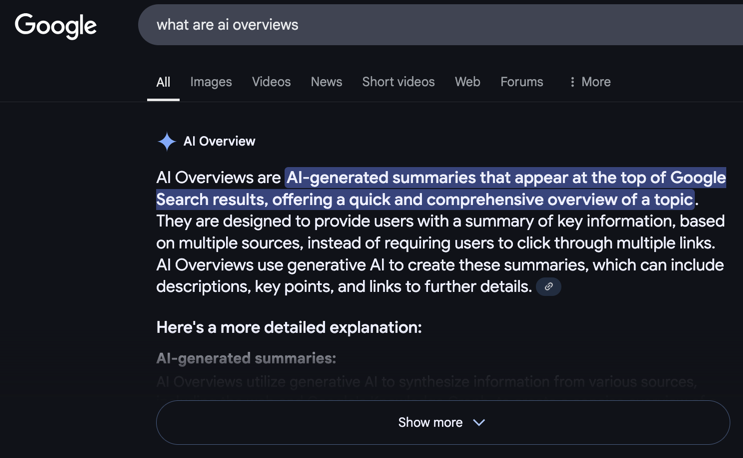The image size is (743, 458).
Task: Click text 'AI Overviews use generative AI'
Action: 271,265
